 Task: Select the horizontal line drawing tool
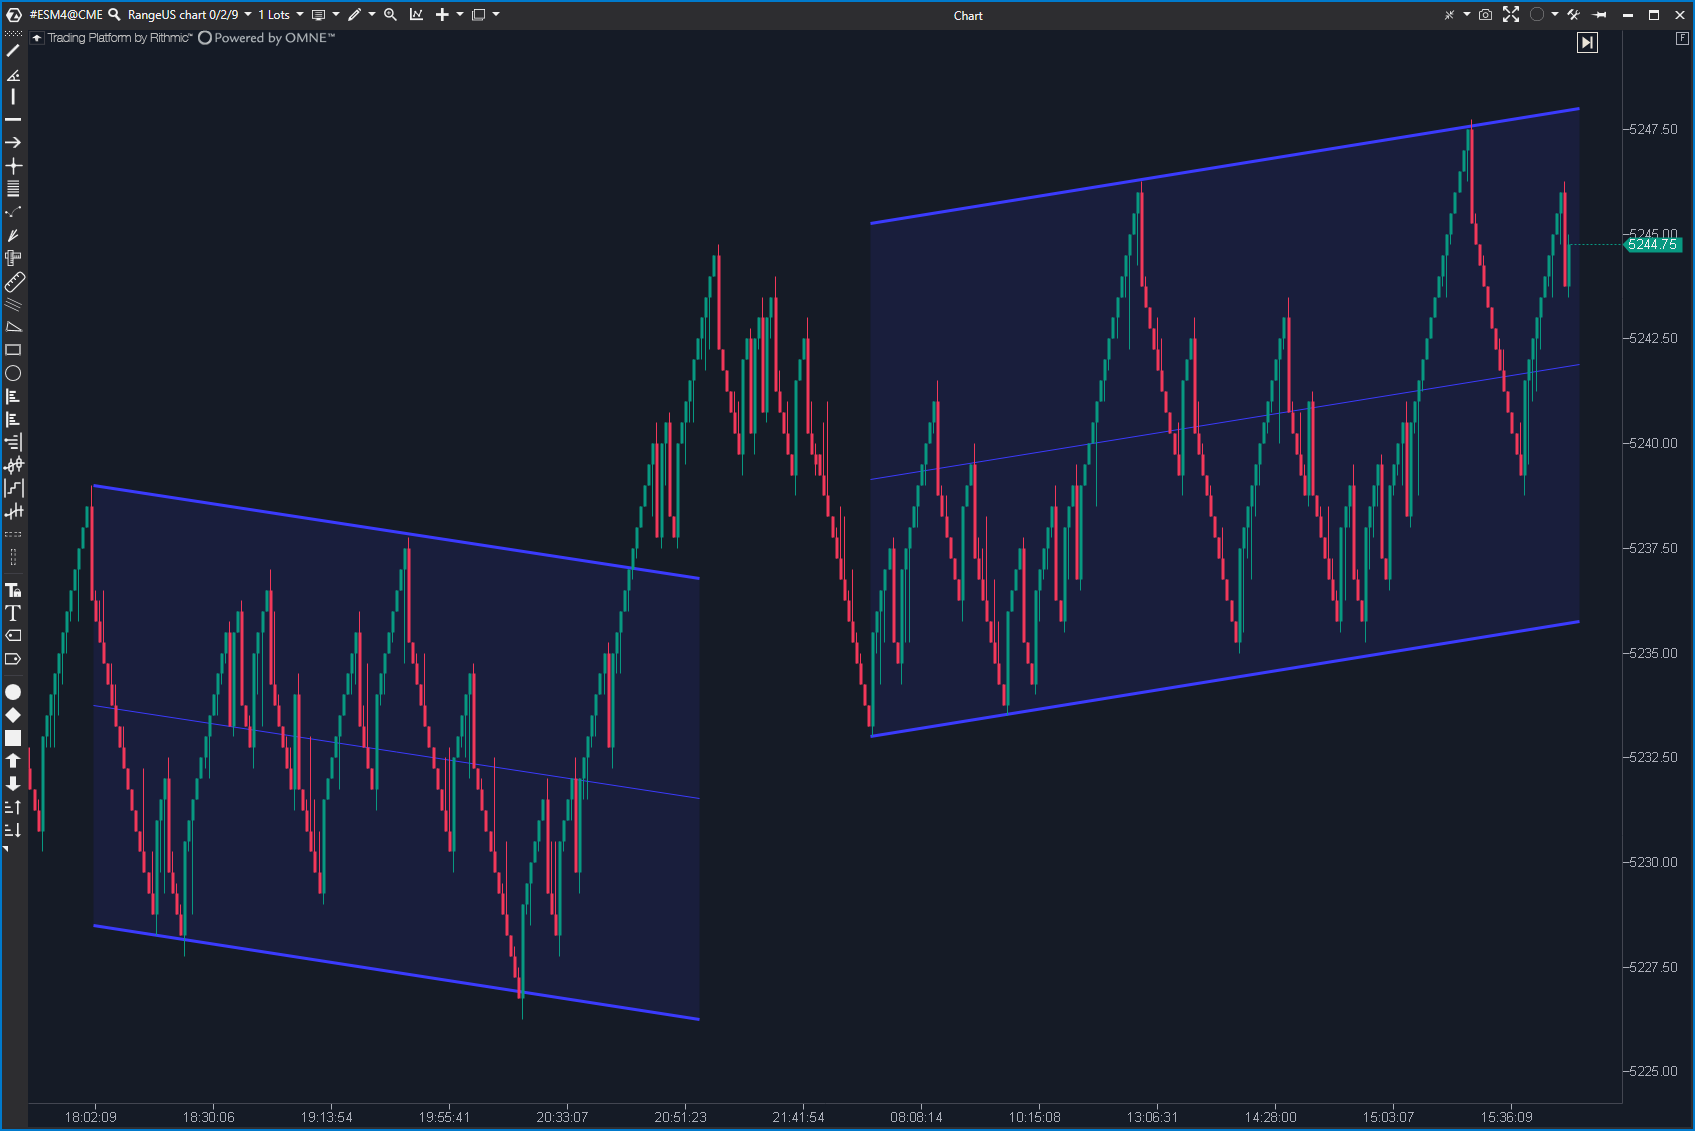(x=13, y=120)
